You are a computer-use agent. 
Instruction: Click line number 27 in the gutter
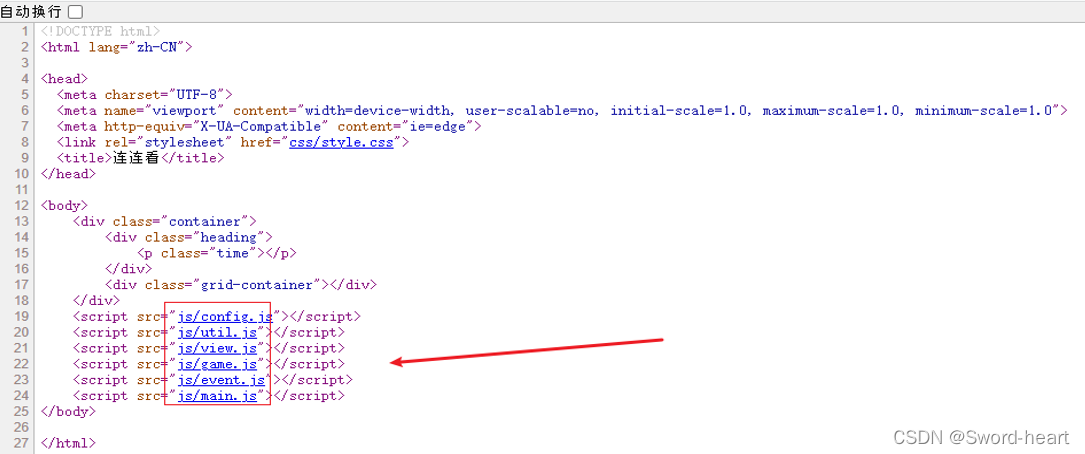click(x=21, y=443)
